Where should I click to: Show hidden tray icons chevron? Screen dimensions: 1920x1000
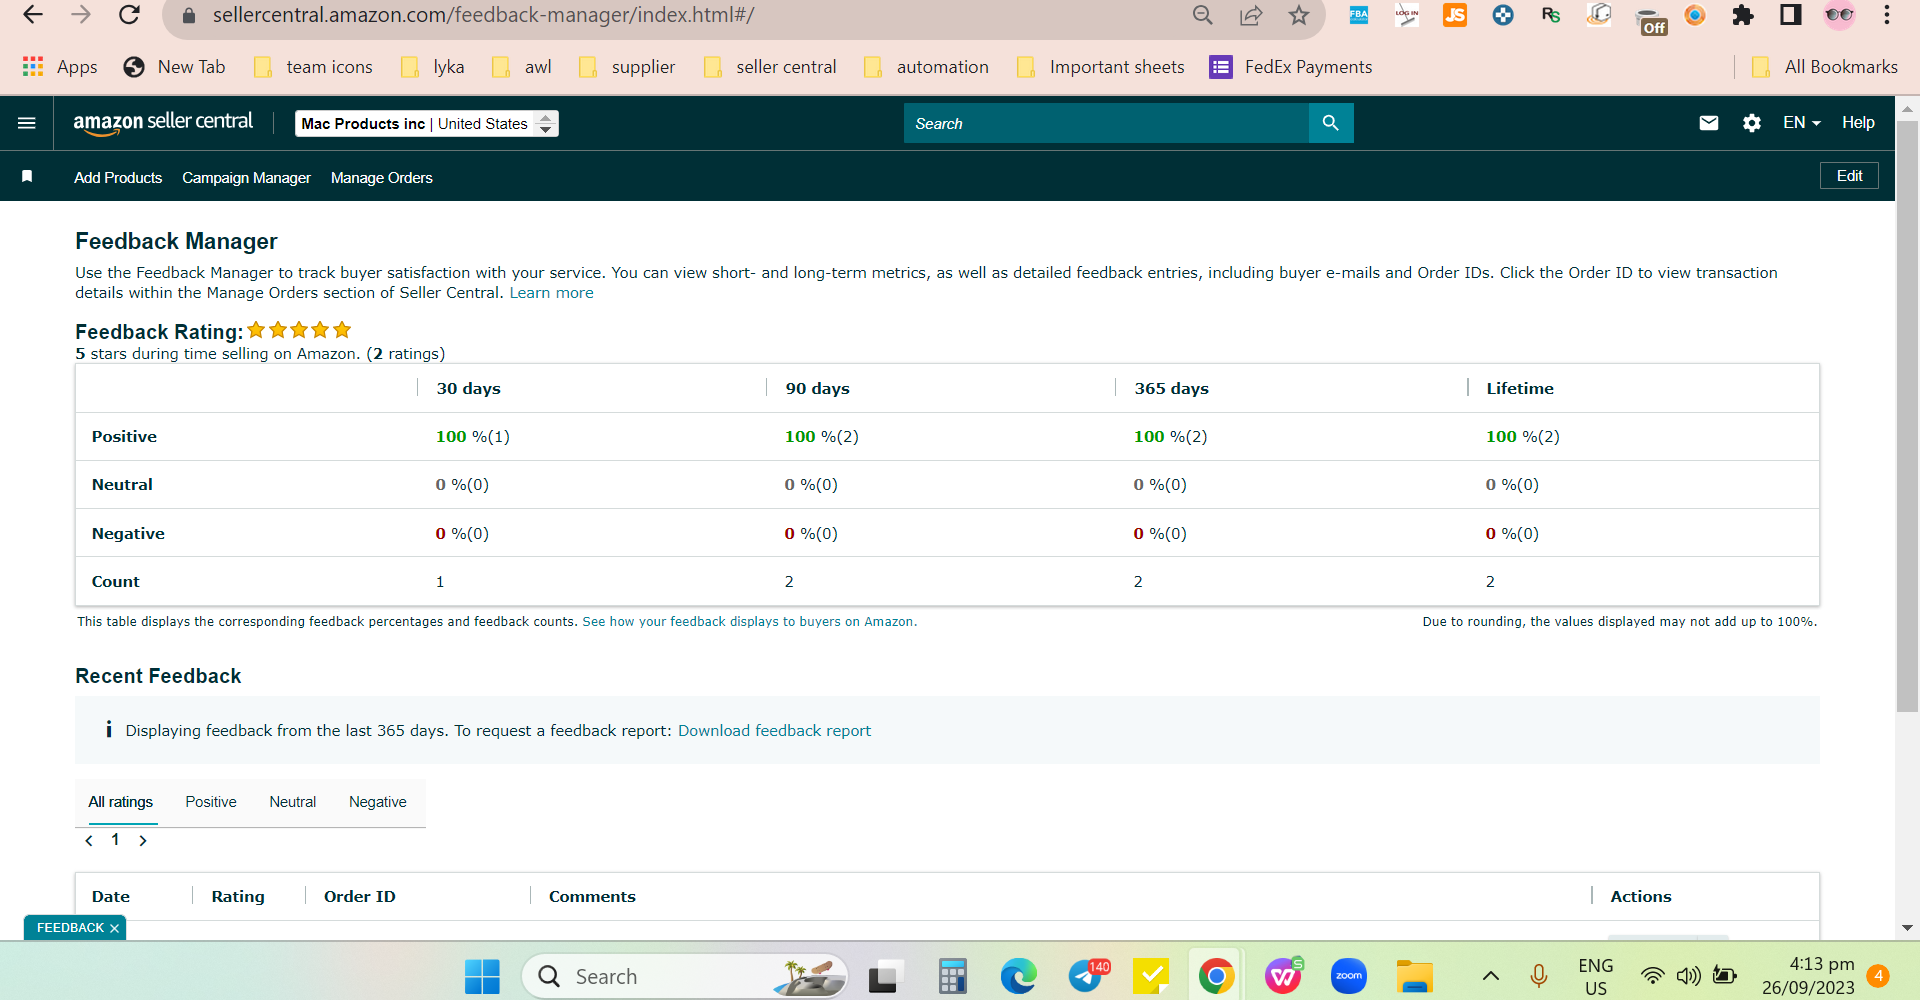[x=1491, y=976]
